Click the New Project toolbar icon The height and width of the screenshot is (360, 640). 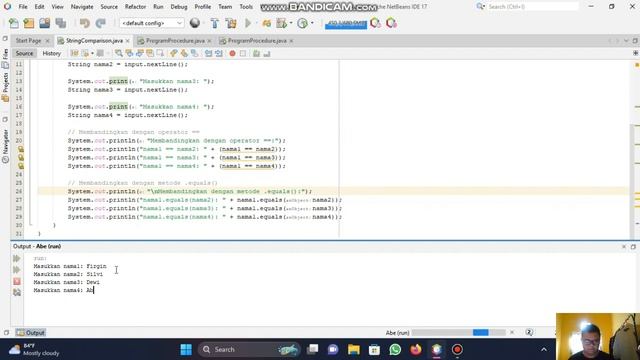pos(29,23)
